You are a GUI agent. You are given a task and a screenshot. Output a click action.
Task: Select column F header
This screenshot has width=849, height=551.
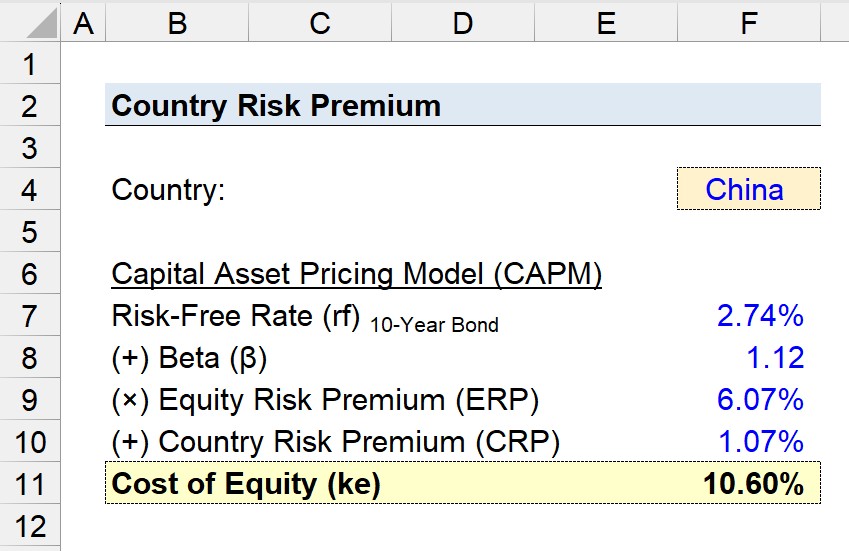[x=749, y=23]
